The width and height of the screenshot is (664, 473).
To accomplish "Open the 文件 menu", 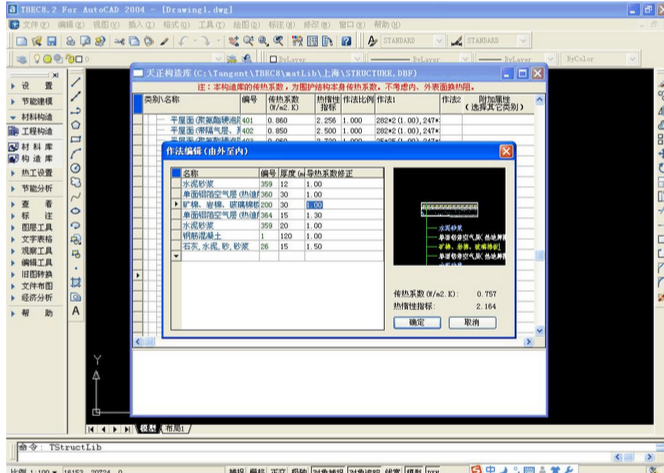I will 35,25.
